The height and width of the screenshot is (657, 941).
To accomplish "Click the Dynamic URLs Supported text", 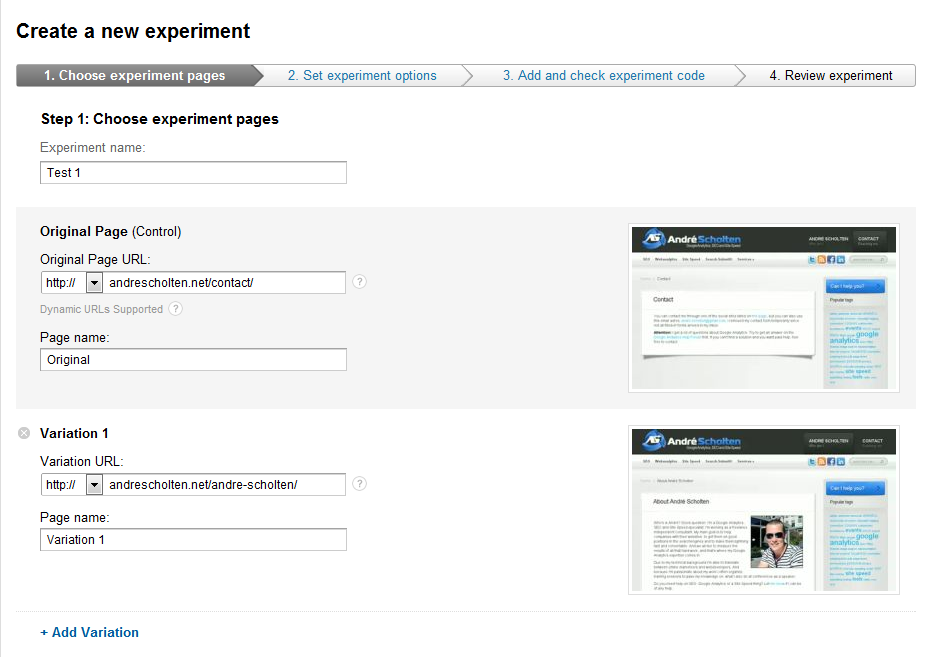I will click(x=101, y=309).
